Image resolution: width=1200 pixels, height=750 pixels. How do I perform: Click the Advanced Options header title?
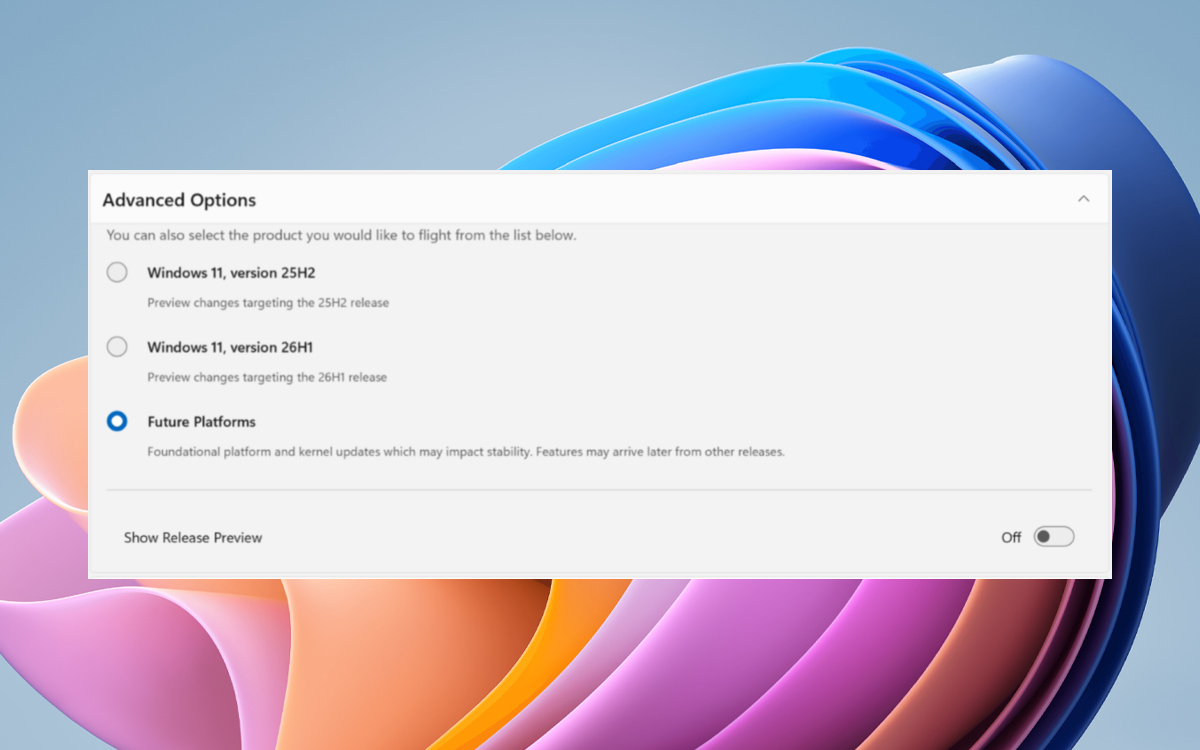pos(179,200)
